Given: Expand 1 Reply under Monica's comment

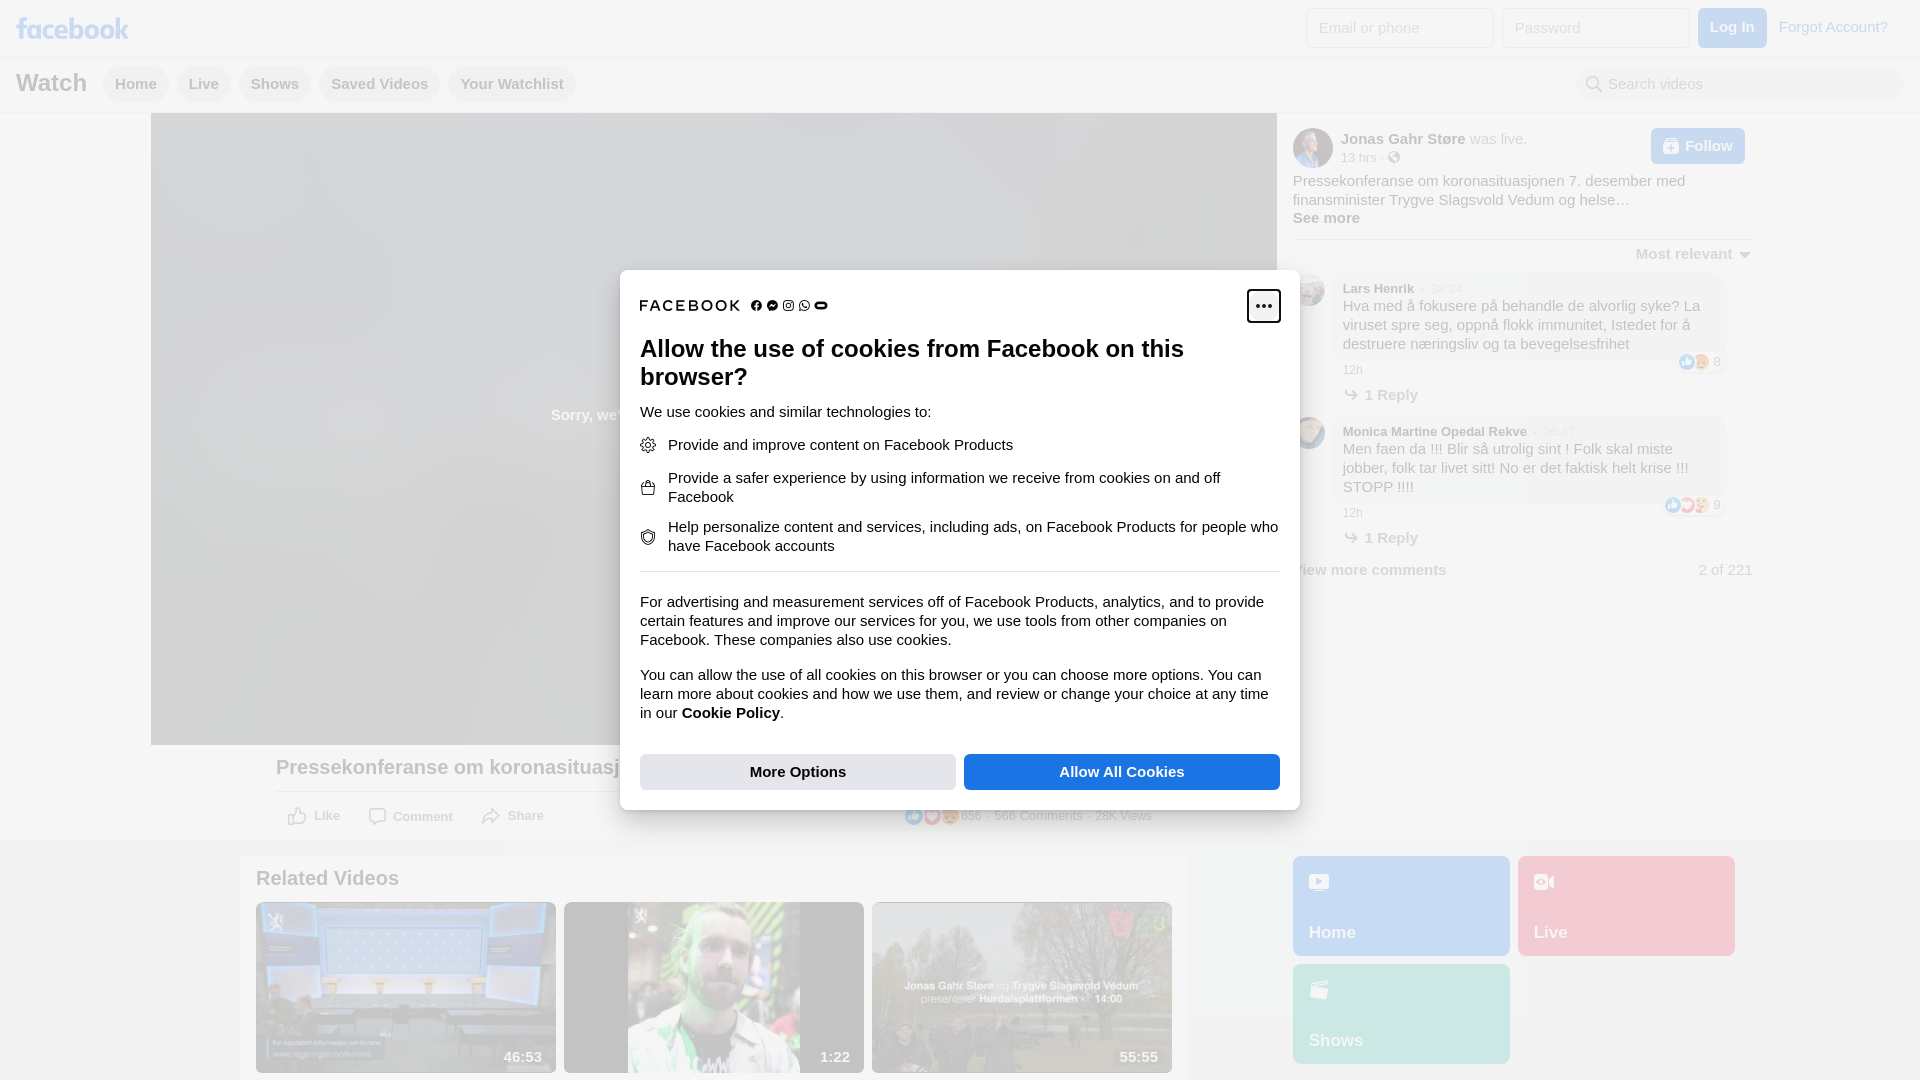Looking at the screenshot, I should pyautogui.click(x=1380, y=538).
